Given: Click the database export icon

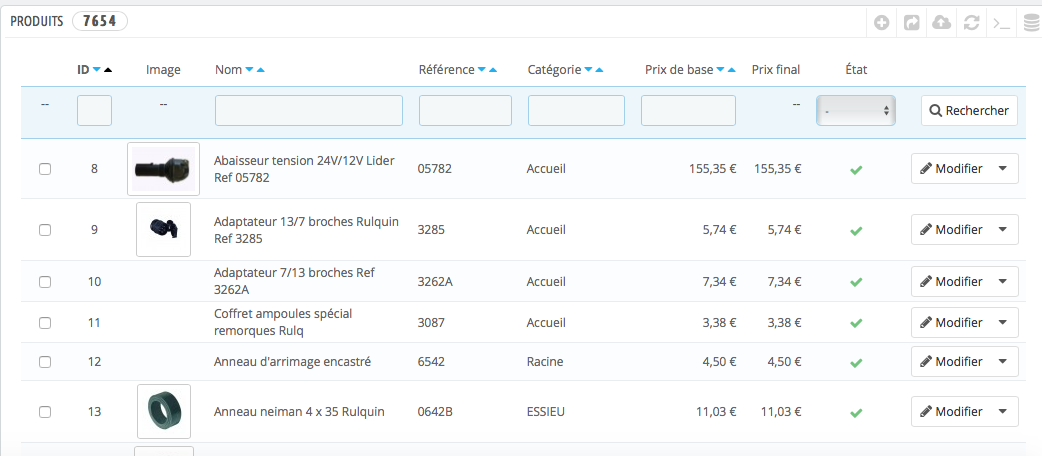Looking at the screenshot, I should tap(1031, 23).
